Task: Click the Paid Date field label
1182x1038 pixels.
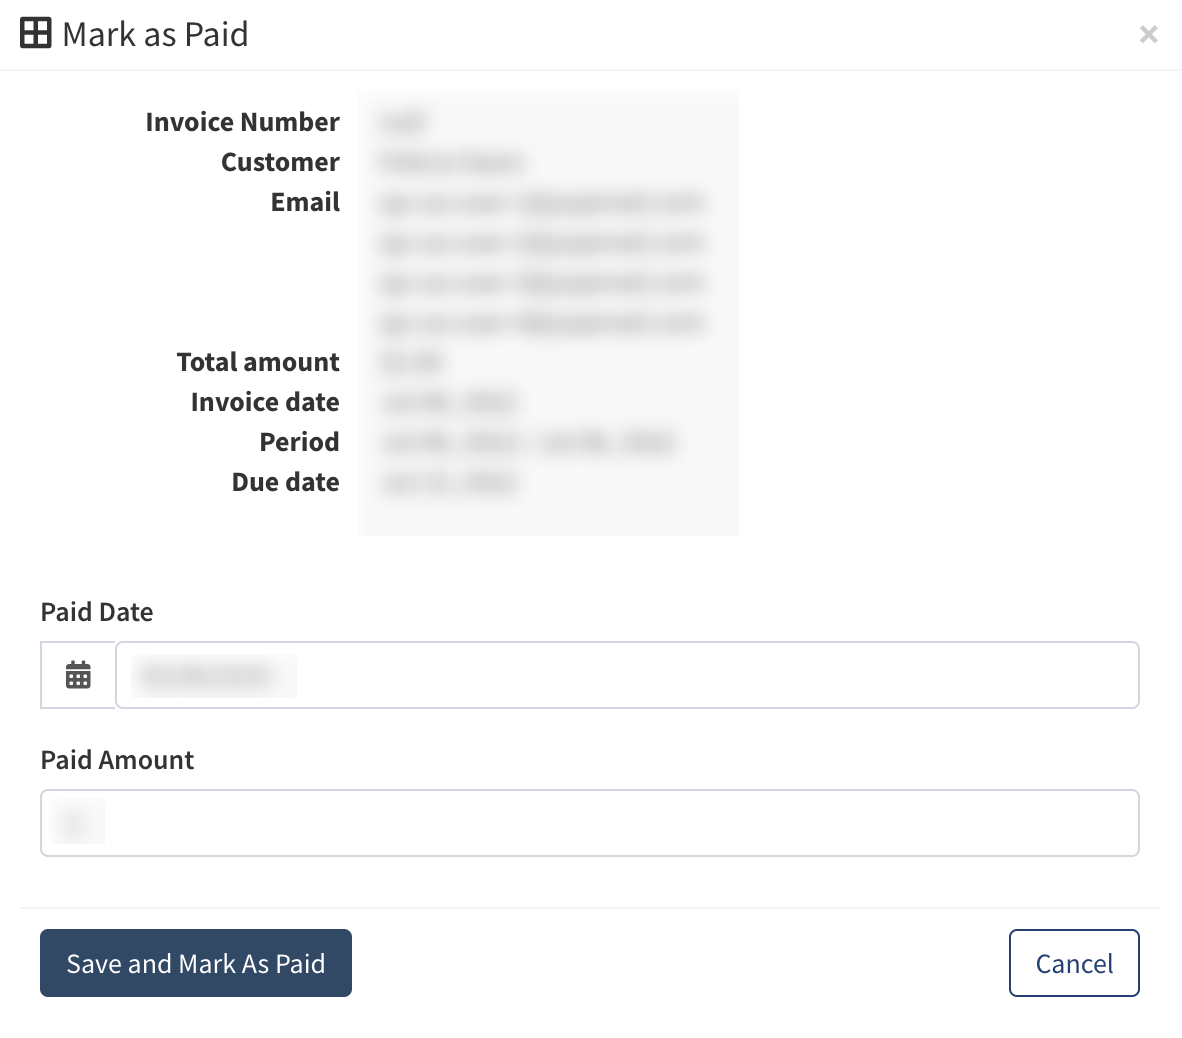Action: tap(97, 612)
